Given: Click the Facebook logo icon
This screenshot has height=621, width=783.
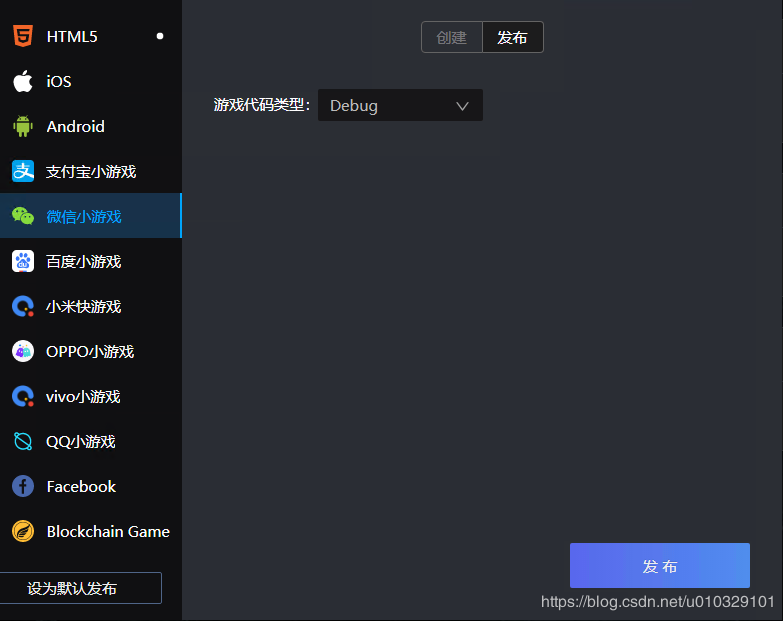Looking at the screenshot, I should point(22,487).
